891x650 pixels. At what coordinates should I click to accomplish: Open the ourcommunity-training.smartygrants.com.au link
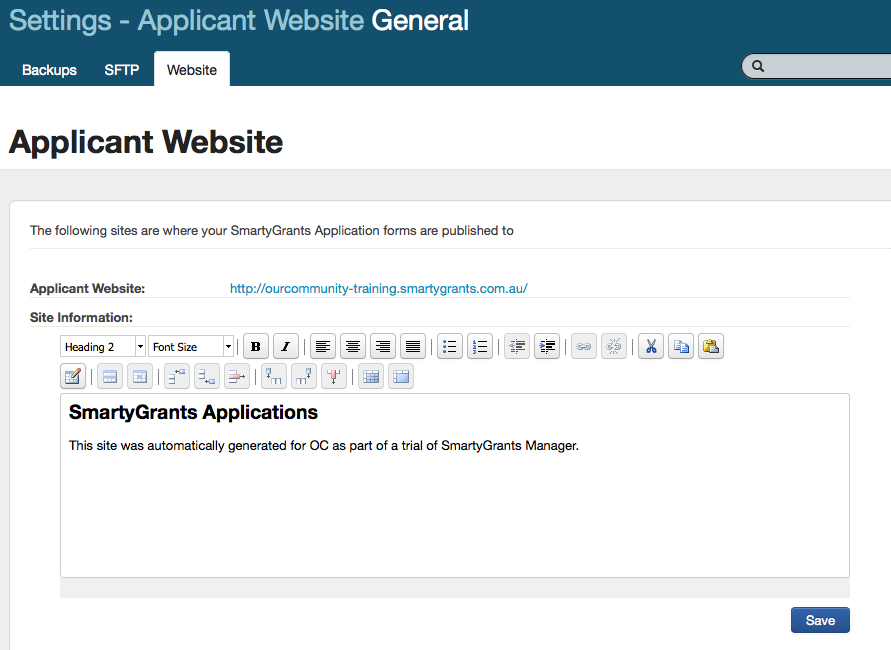coord(378,289)
